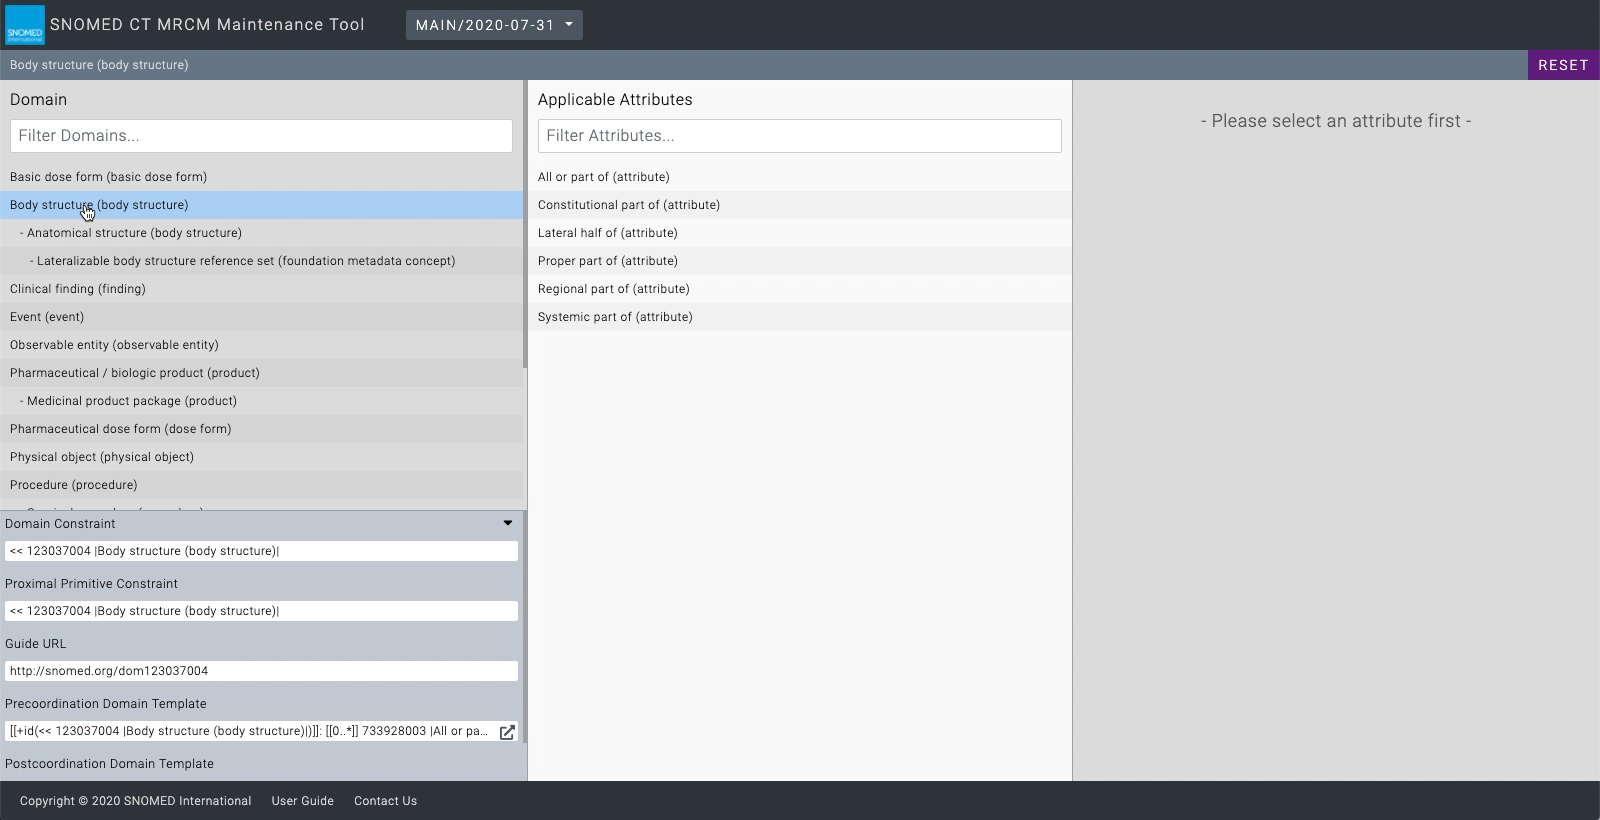This screenshot has height=820, width=1600.
Task: Choose Proper part of attribute
Action: (x=800, y=261)
